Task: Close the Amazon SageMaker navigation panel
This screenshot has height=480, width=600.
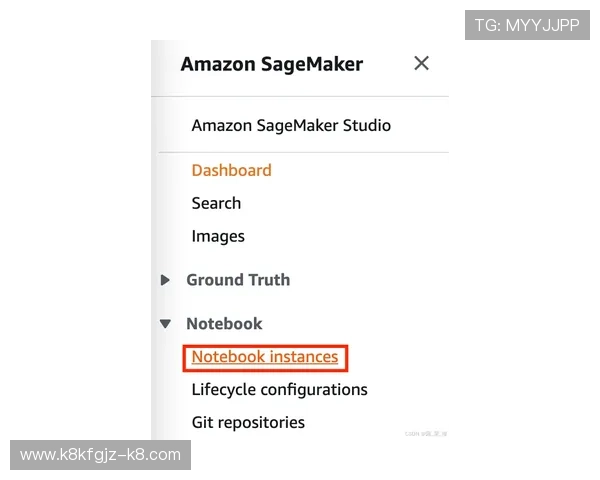Action: click(421, 64)
